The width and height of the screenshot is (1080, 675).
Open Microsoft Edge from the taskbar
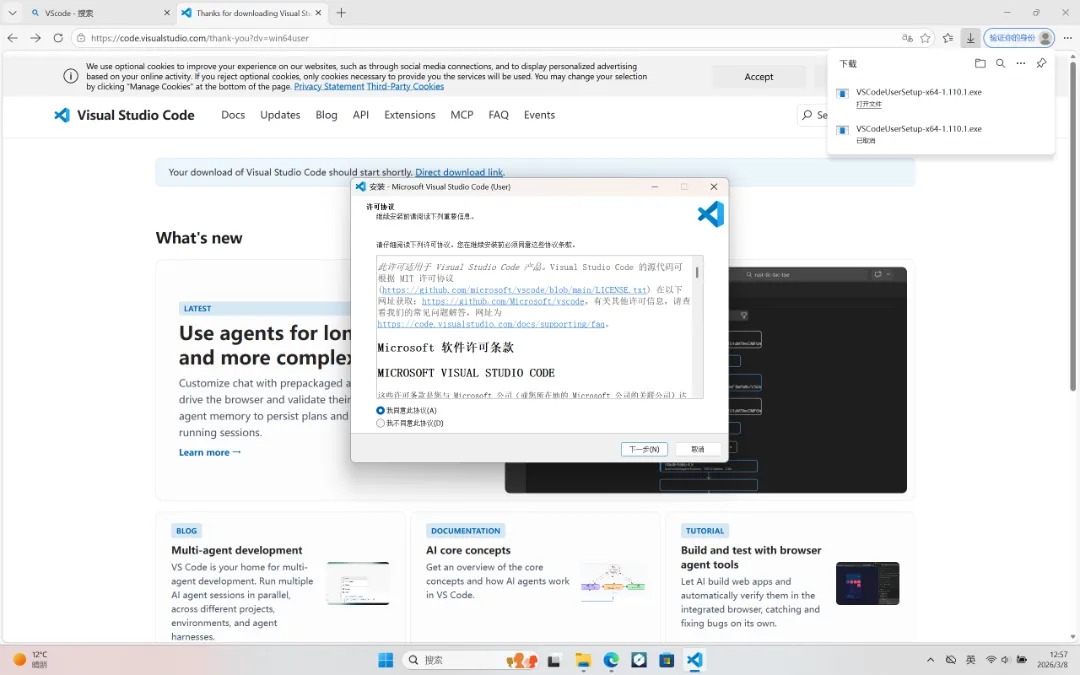[x=611, y=660]
